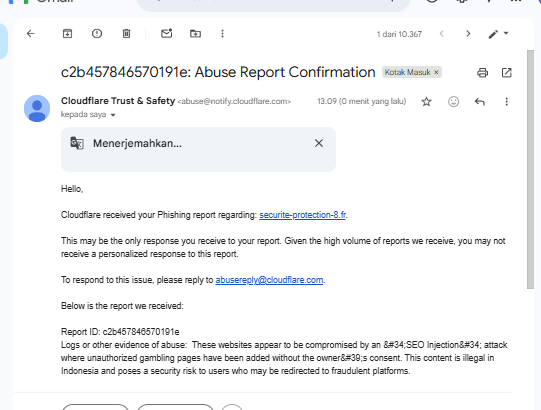The height and width of the screenshot is (410, 541).
Task: Open message more options menu
Action: coord(506,102)
